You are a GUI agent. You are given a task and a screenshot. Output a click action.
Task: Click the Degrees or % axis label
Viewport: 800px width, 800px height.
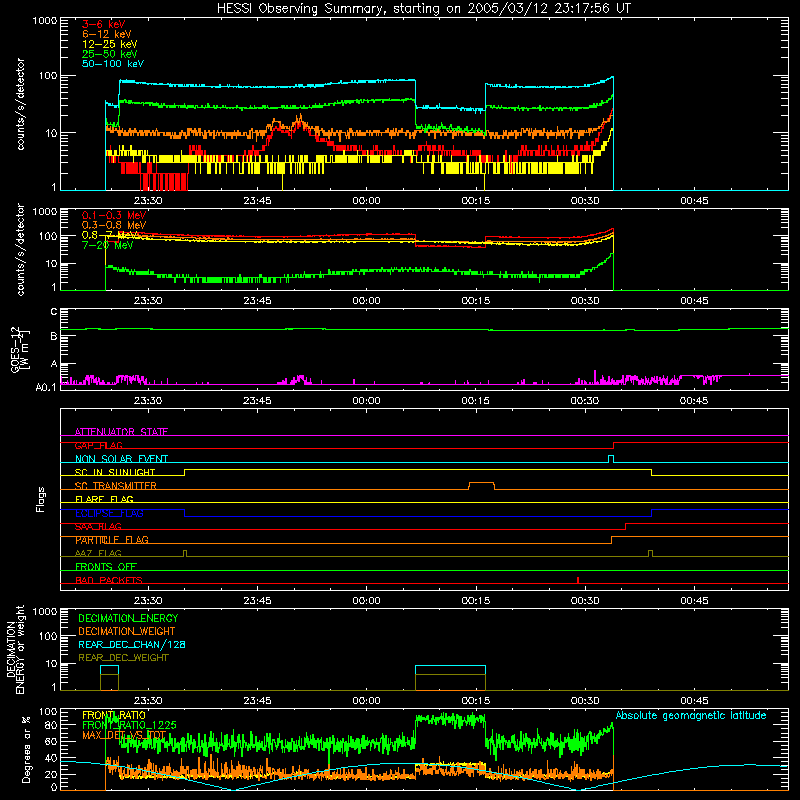[x=26, y=749]
